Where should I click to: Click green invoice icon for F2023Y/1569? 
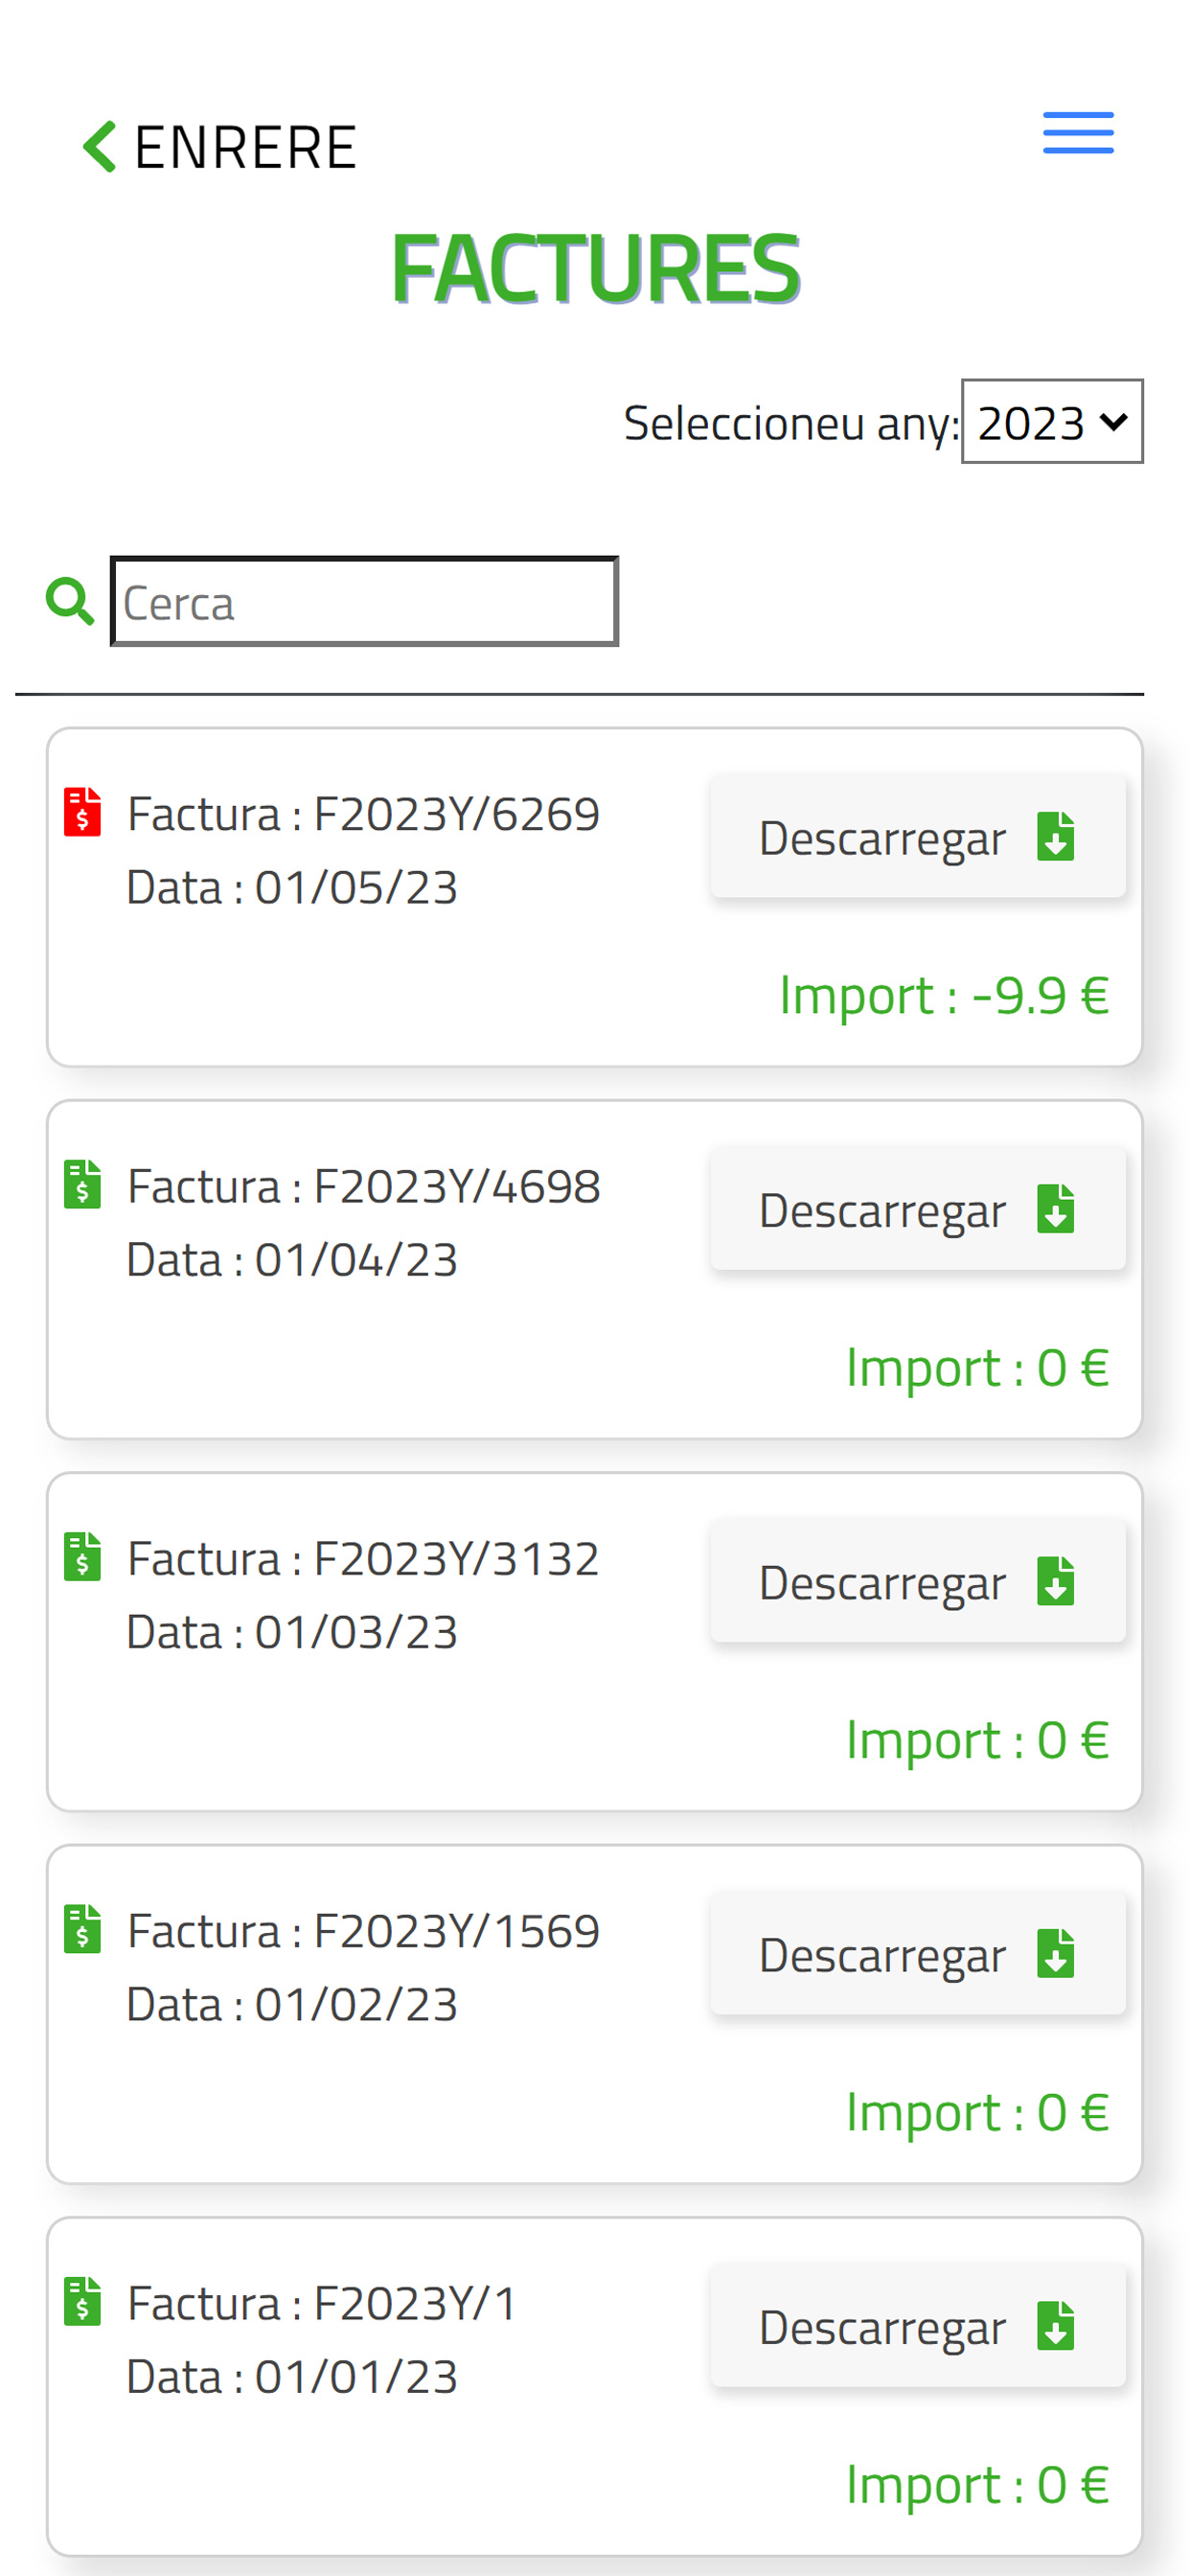click(83, 1928)
